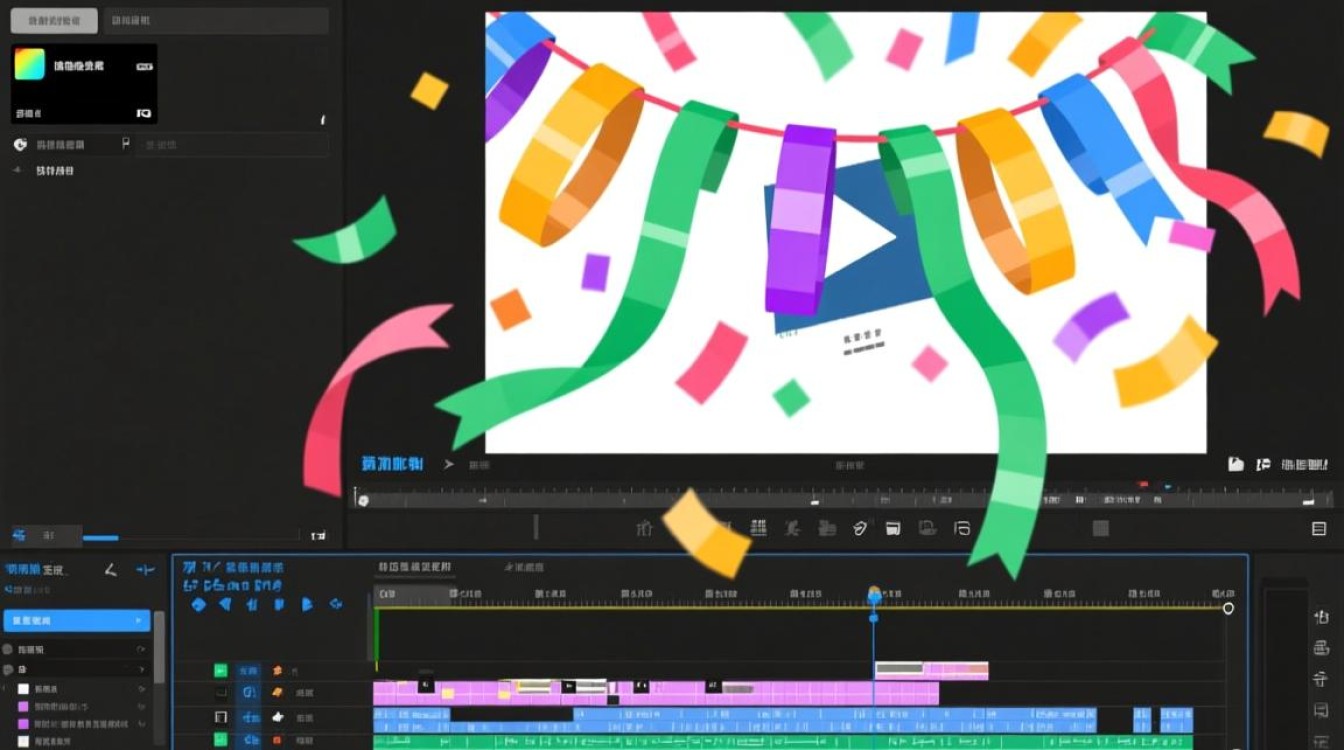Screen dimensions: 1344x750
Task: Click the orange icon on the first track header
Action: (x=277, y=671)
